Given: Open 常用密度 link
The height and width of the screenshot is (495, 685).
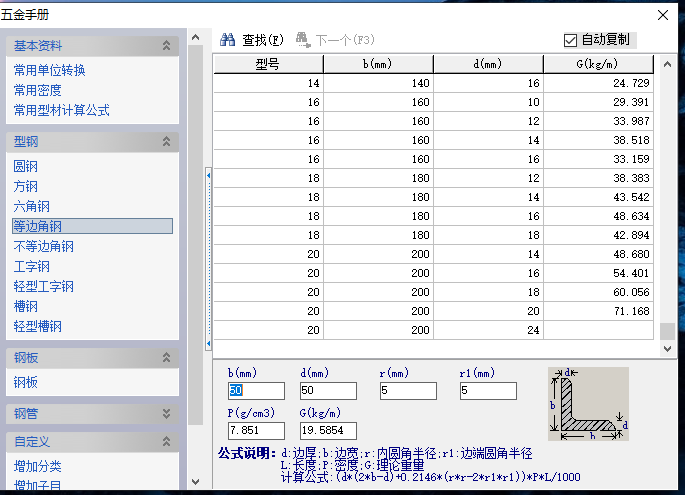Looking at the screenshot, I should click(38, 90).
